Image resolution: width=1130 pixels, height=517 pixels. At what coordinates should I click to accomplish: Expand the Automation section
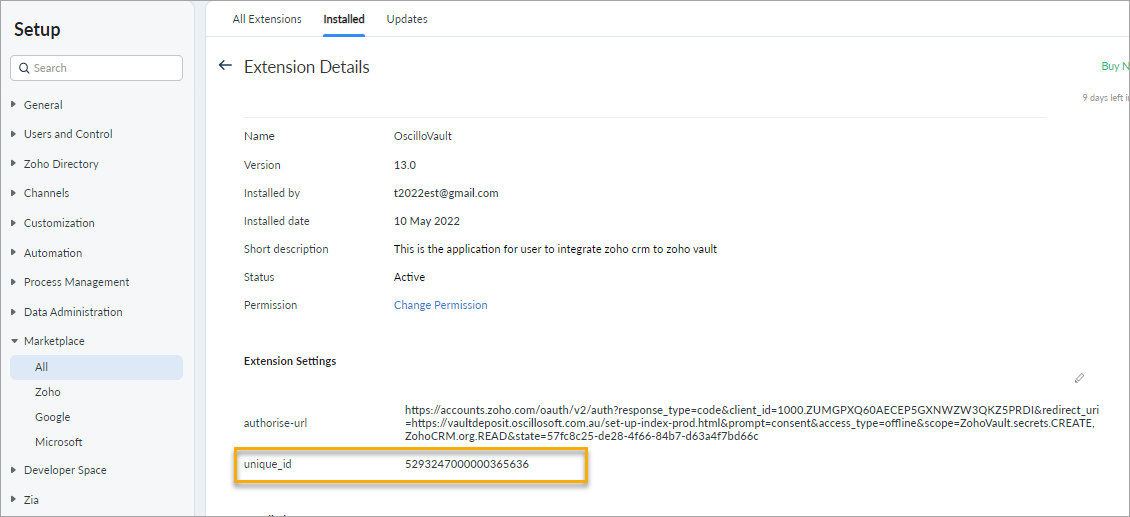coord(14,254)
